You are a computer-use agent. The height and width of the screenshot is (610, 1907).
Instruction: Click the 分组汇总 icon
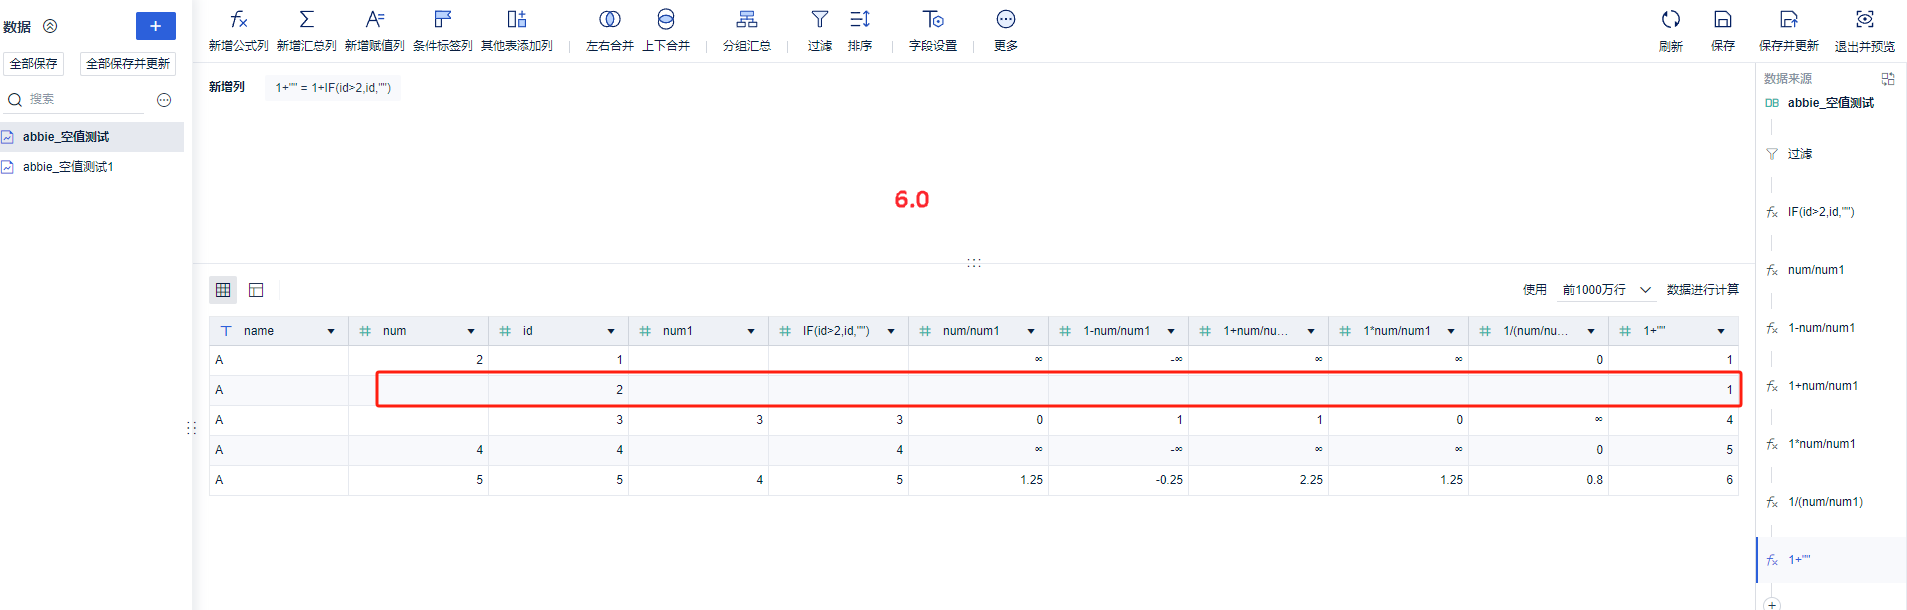(747, 19)
